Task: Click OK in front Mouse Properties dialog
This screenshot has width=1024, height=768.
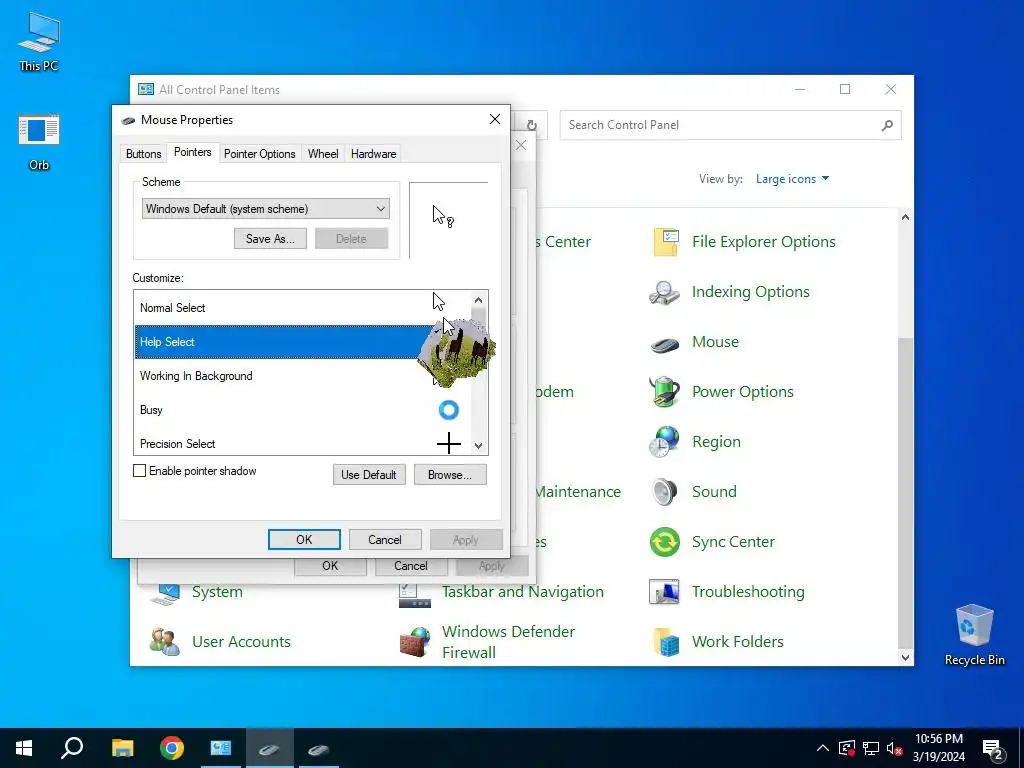Action: tap(304, 540)
